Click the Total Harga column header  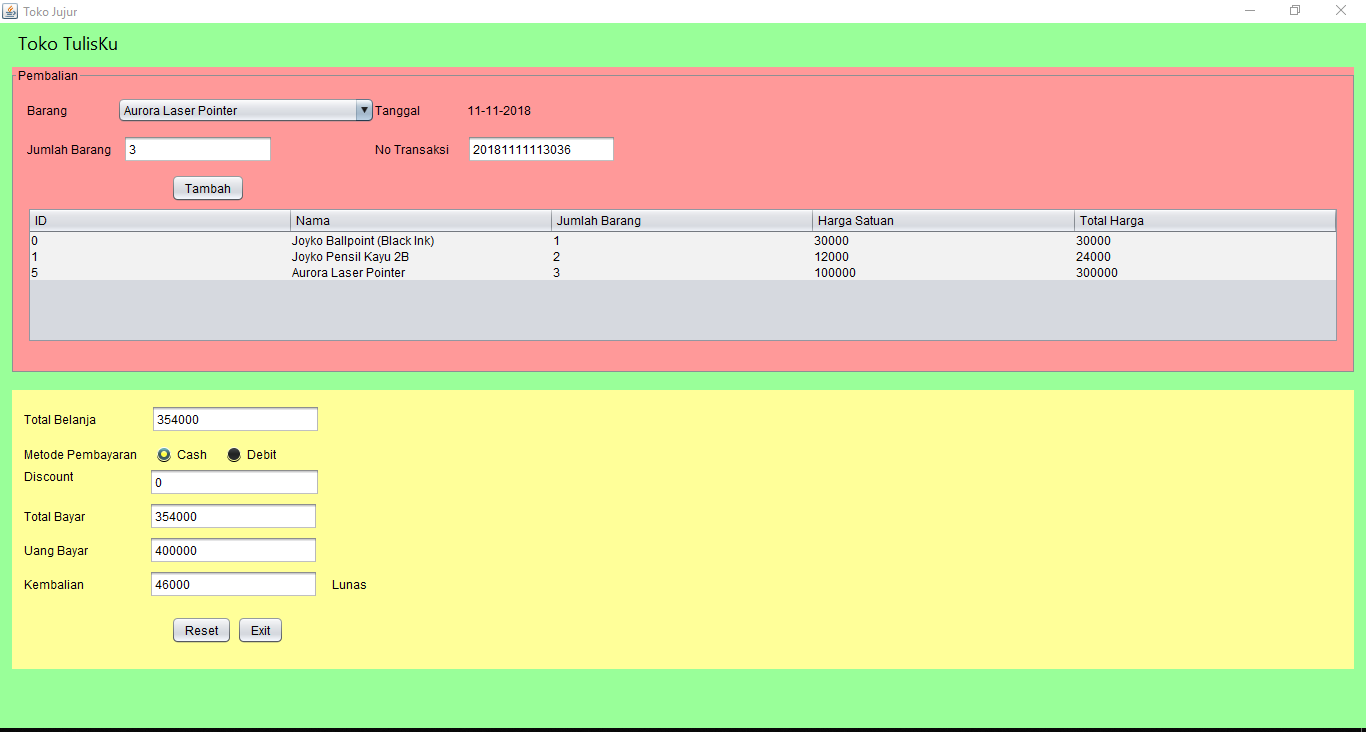pos(1205,221)
